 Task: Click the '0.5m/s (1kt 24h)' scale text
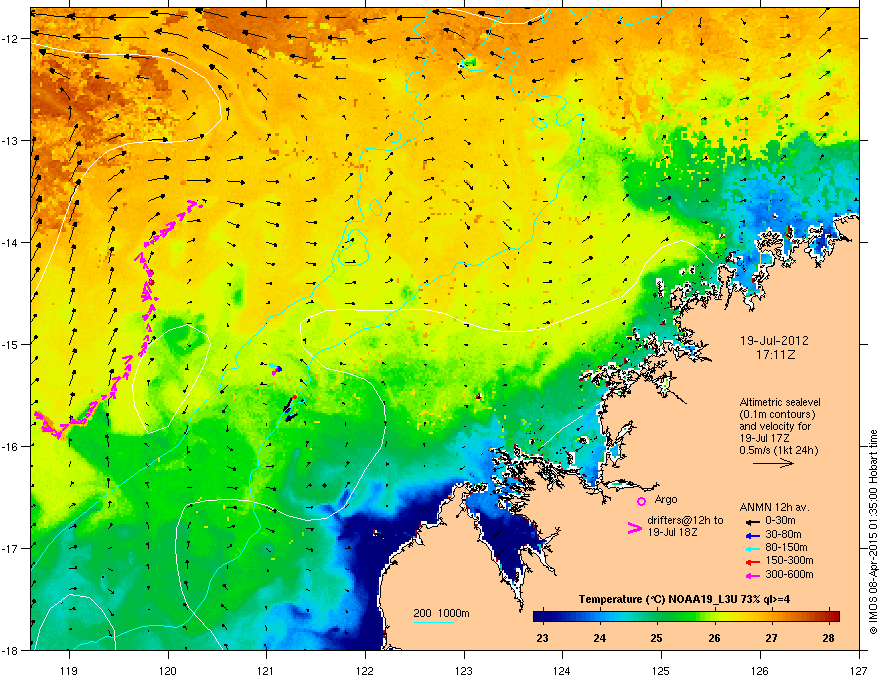(779, 450)
